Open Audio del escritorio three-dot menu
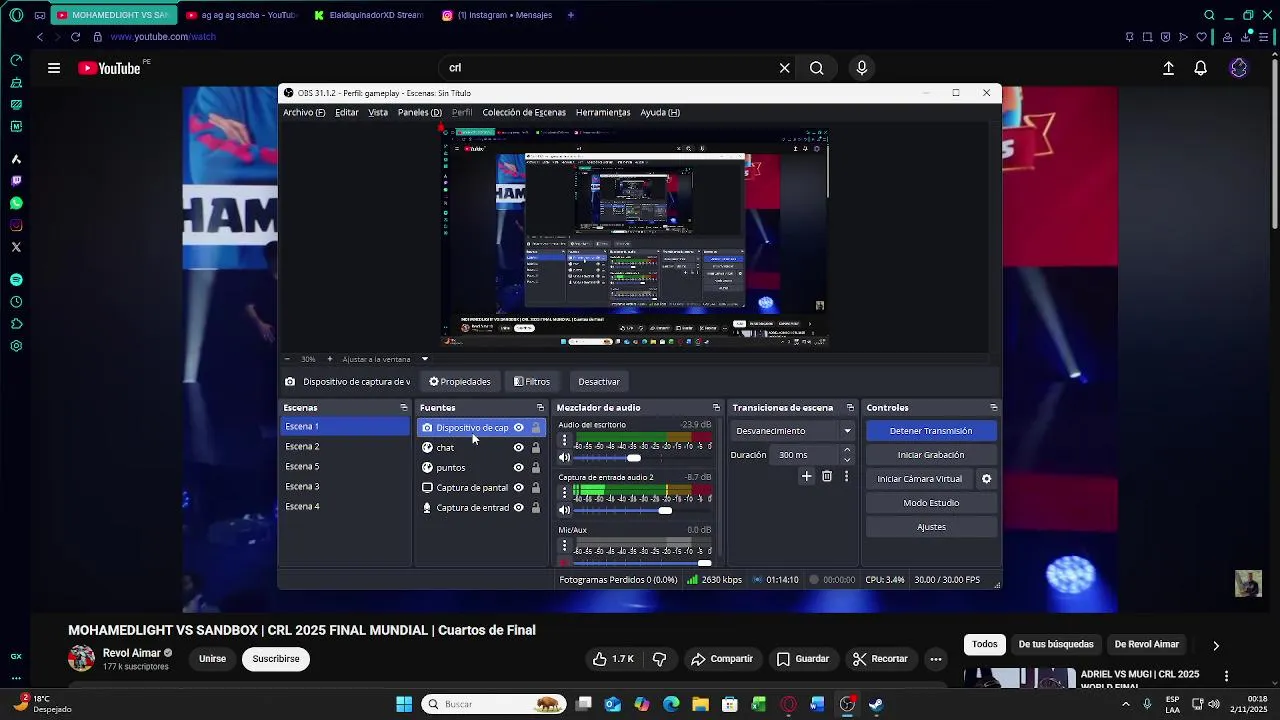Viewport: 1280px width, 720px height. [564, 440]
